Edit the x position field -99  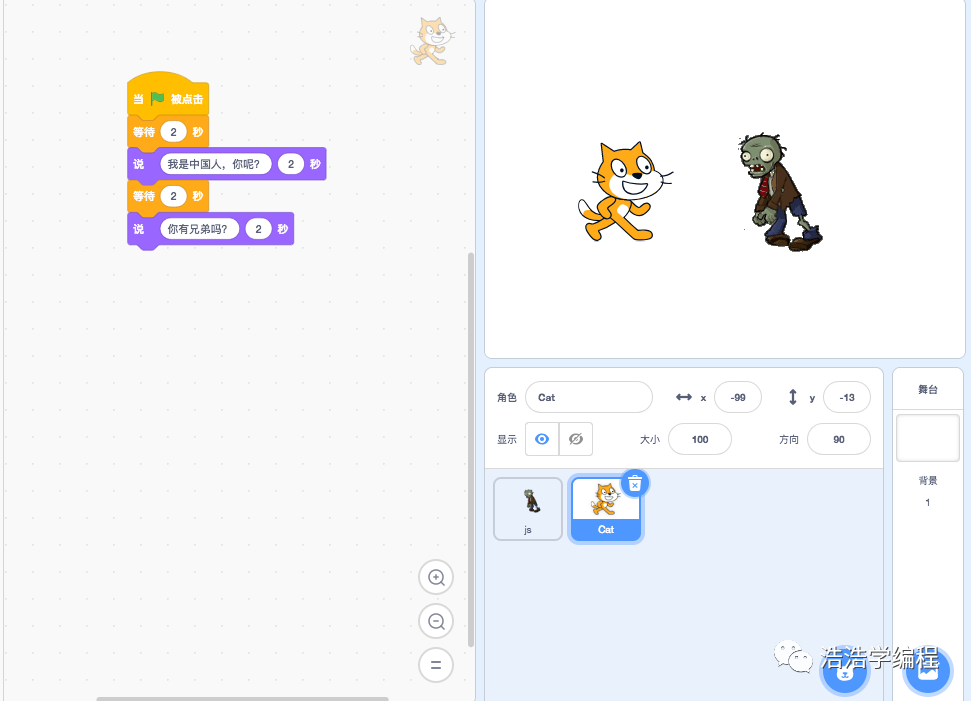[738, 398]
